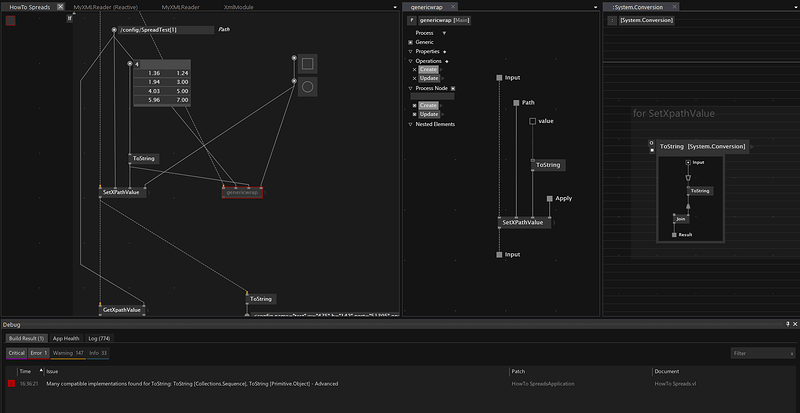Click Process Node Update button
800x413 pixels.
pyautogui.click(x=429, y=114)
